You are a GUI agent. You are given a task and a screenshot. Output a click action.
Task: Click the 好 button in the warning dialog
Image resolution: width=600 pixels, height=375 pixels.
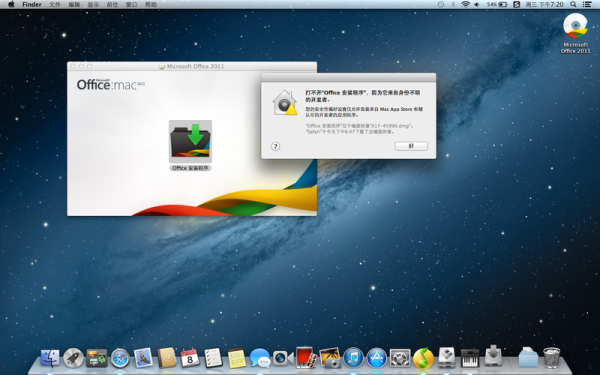coord(411,146)
